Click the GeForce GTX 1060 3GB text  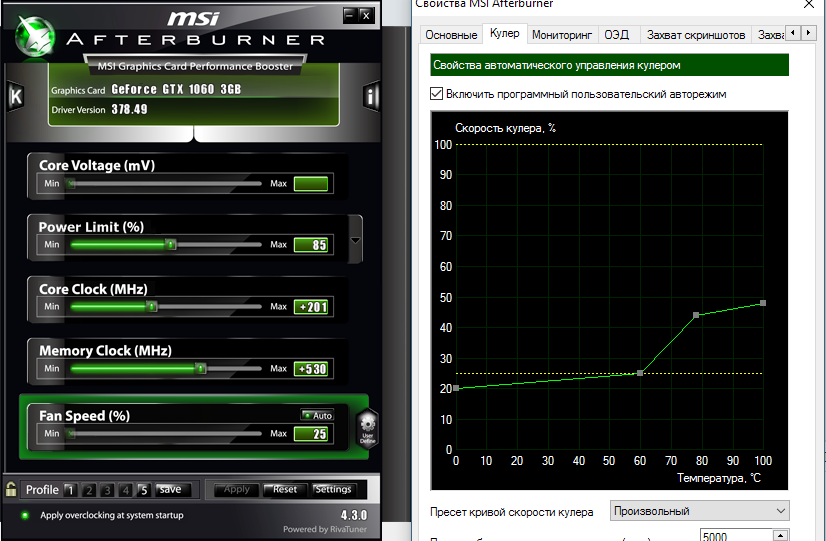[176, 89]
